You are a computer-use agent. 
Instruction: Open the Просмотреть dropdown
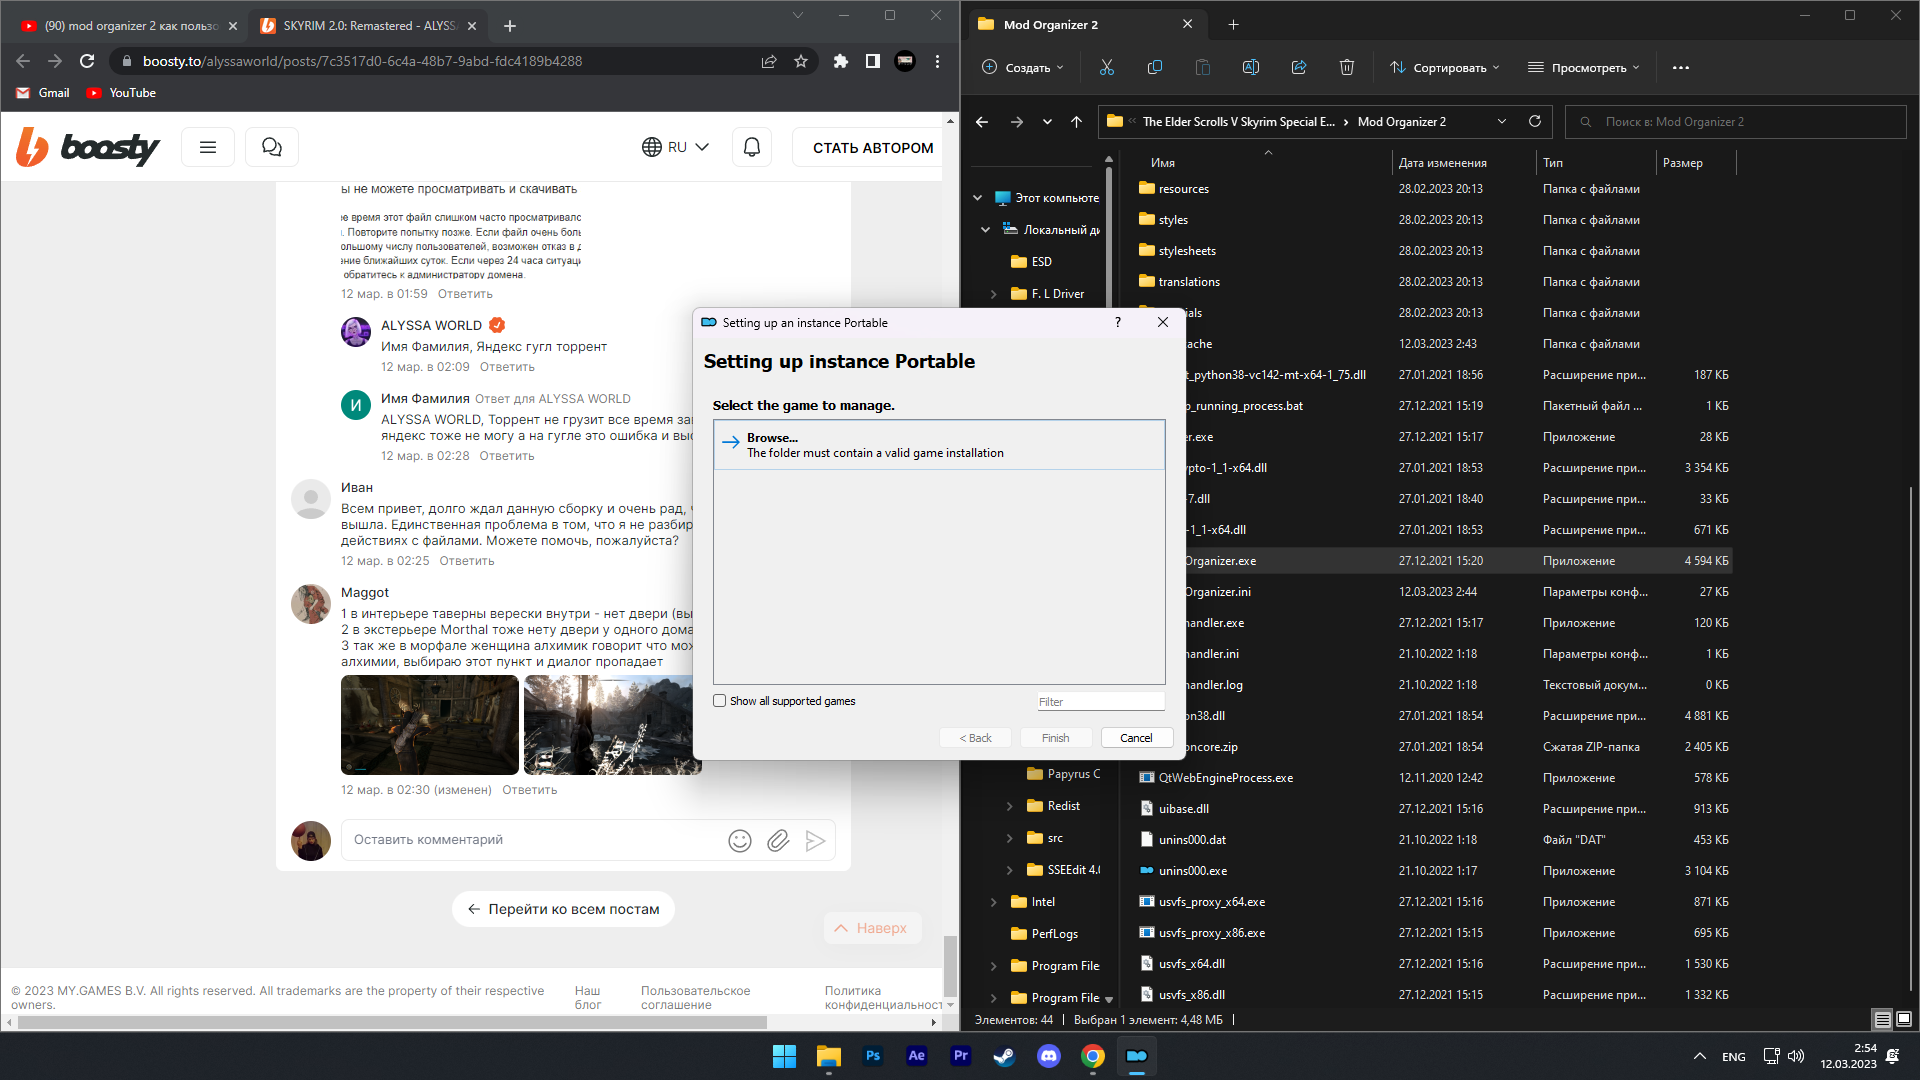1583,67
